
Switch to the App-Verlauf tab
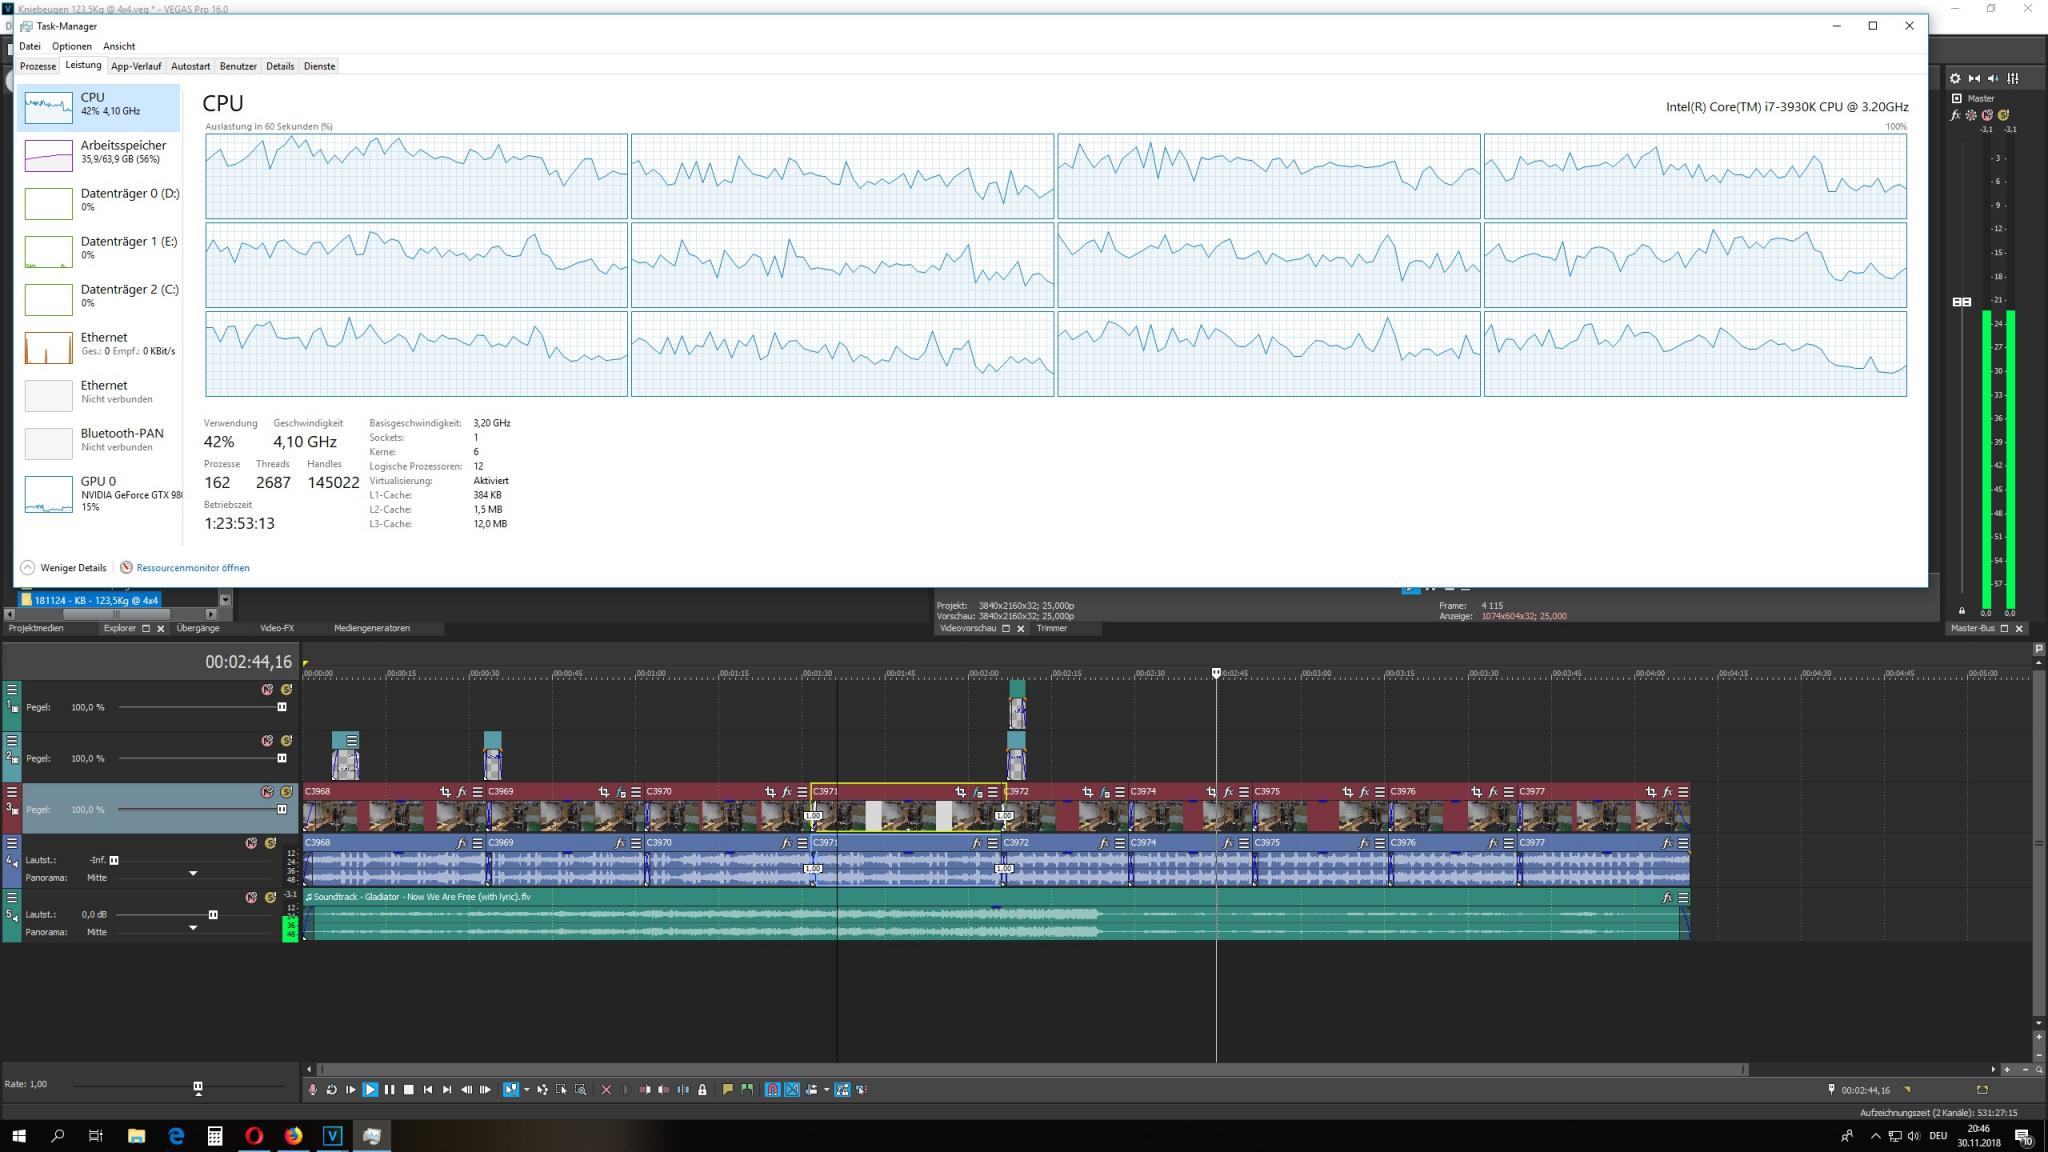(136, 66)
